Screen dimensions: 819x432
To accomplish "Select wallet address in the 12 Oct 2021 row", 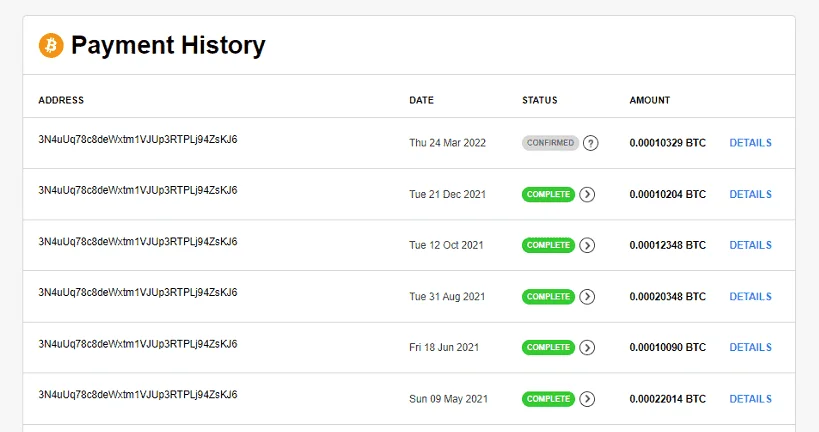I will coord(138,241).
